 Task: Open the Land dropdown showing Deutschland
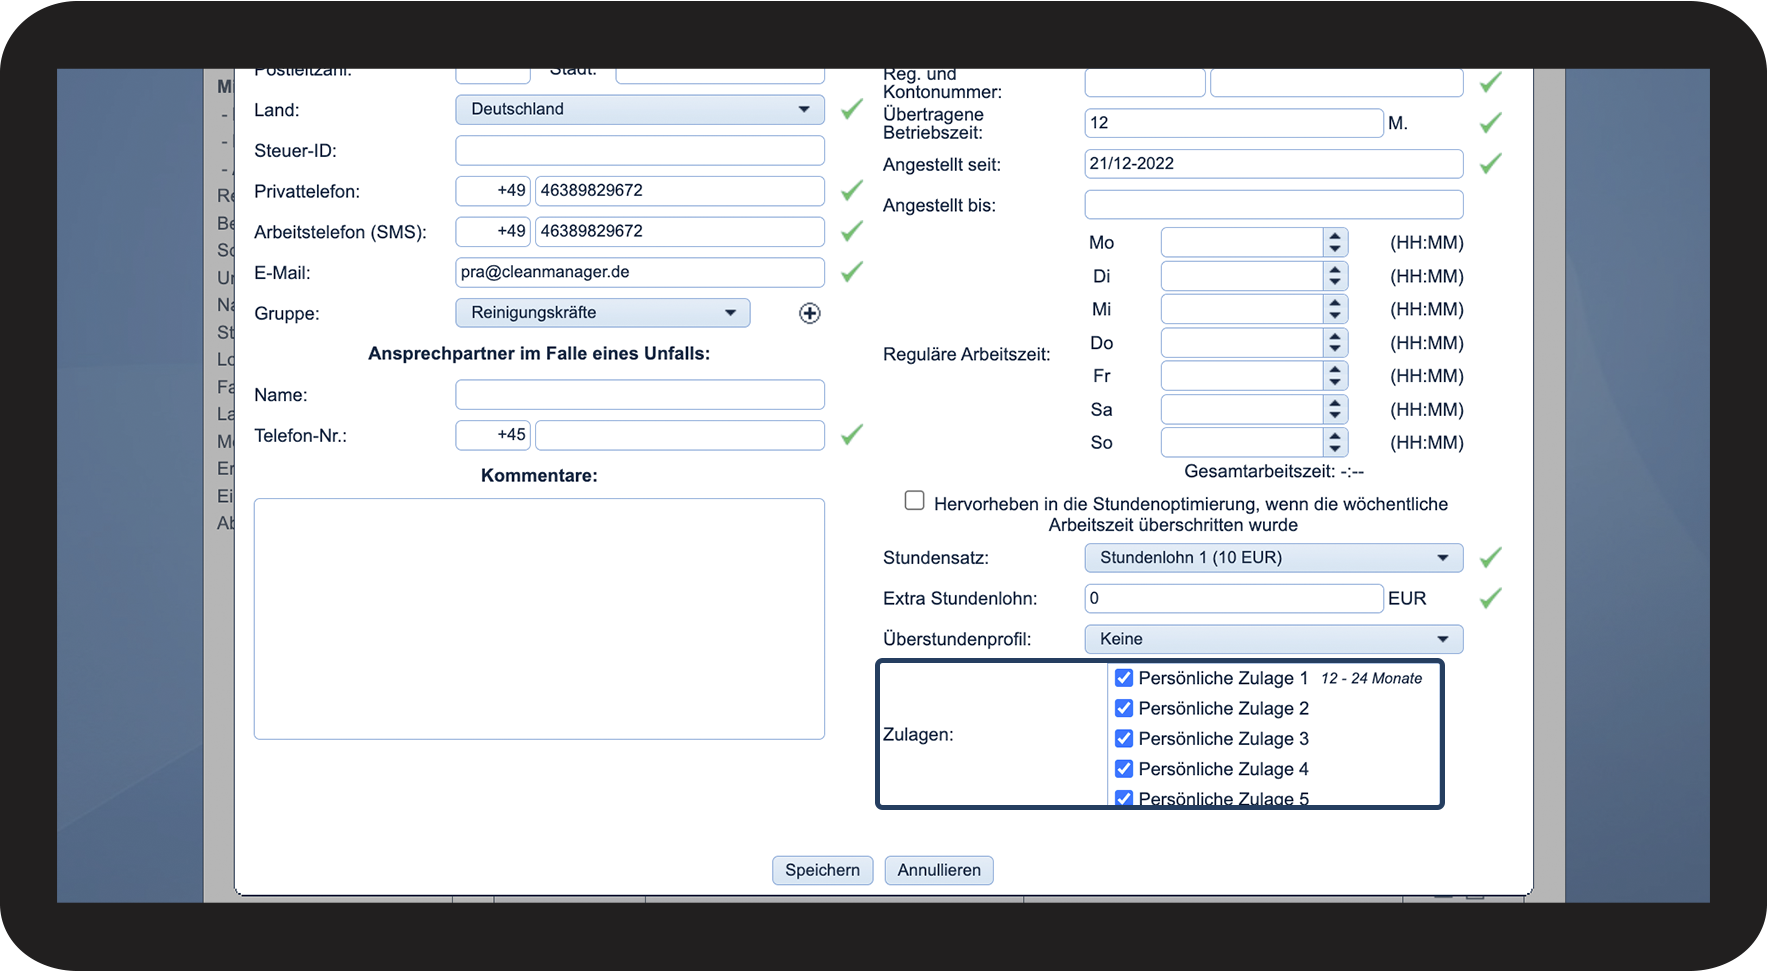(639, 110)
